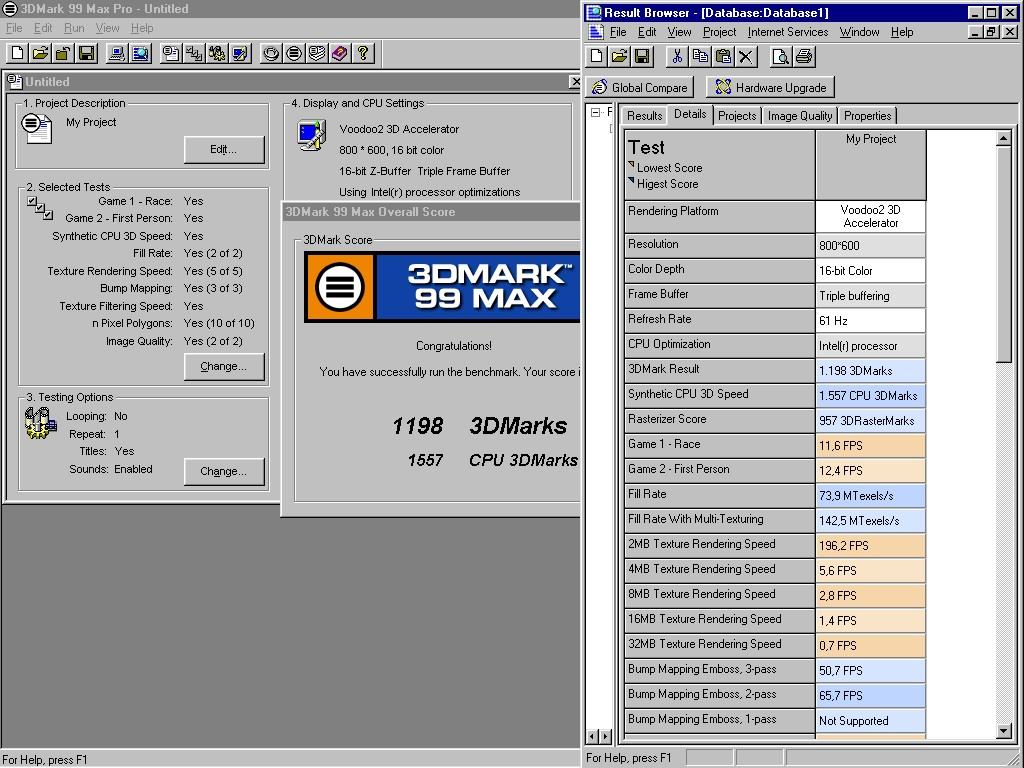Click the display settings monitor toolbar icon
1024x768 pixels.
coord(240,53)
